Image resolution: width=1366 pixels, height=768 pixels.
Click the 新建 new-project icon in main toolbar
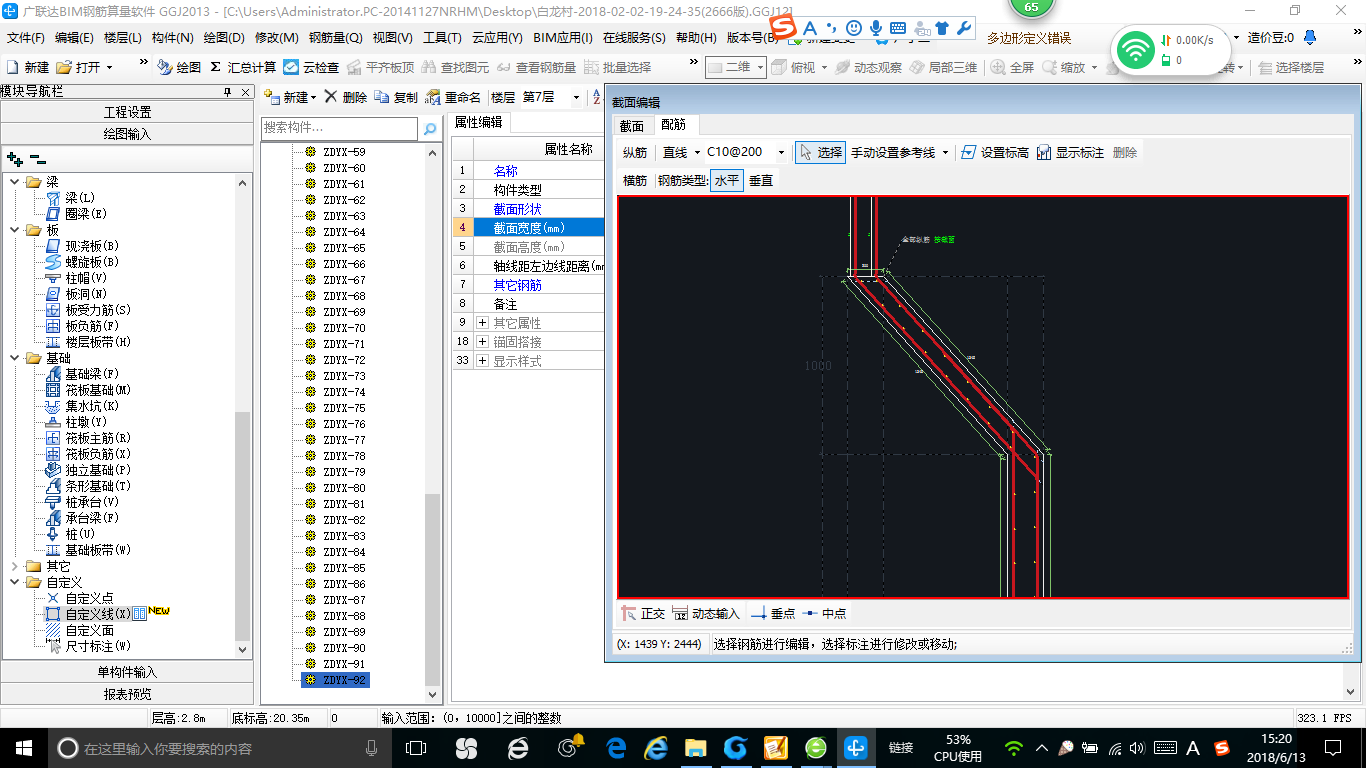pos(13,67)
